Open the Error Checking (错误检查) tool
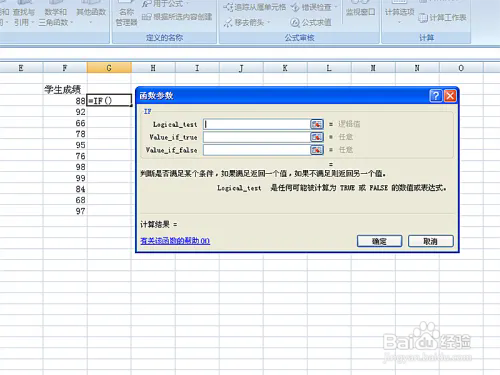Screen dimensions: 500x375 tap(314, 7)
